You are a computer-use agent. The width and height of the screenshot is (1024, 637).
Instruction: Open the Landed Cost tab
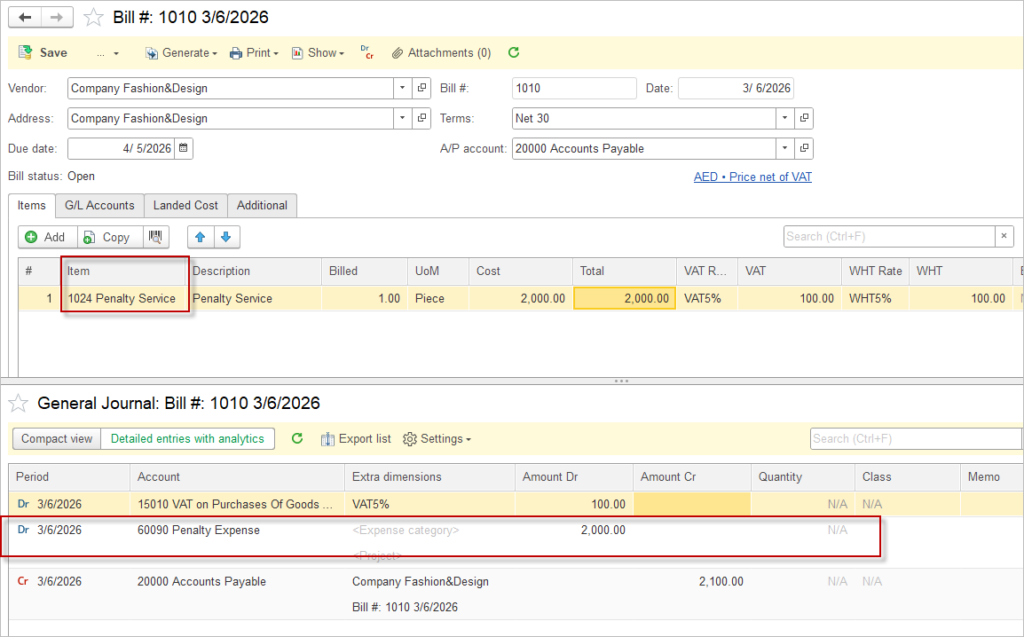(185, 205)
